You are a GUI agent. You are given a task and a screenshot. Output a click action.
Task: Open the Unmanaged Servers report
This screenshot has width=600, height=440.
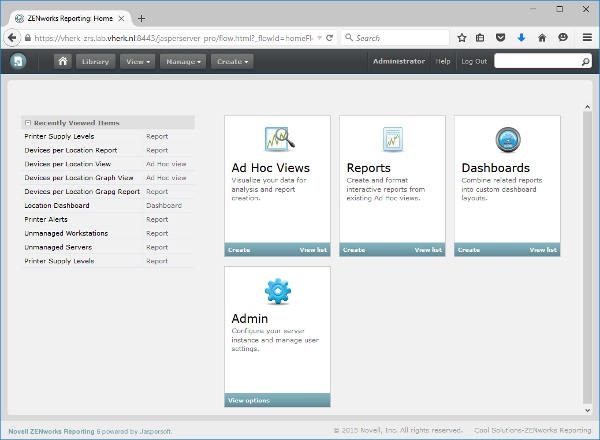click(x=58, y=247)
